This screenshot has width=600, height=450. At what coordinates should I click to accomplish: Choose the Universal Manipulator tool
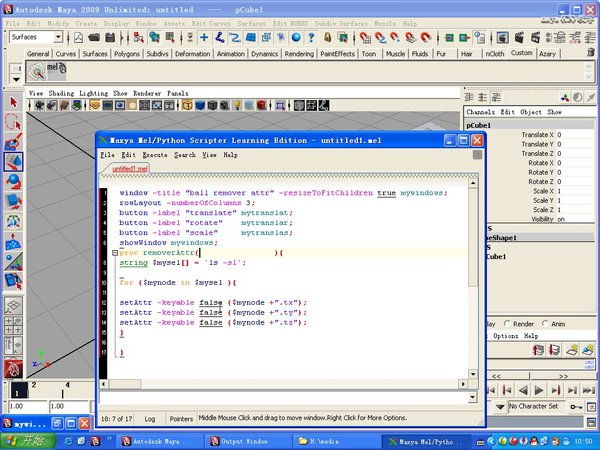pyautogui.click(x=13, y=221)
